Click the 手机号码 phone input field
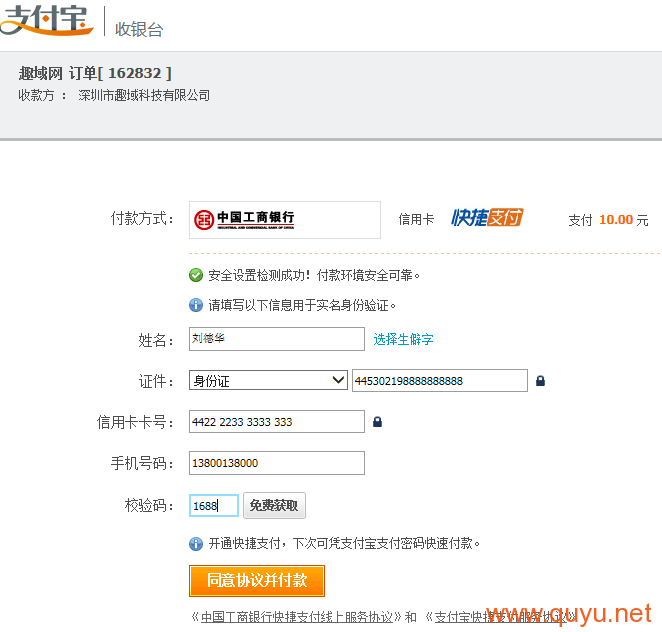Image resolution: width=662 pixels, height=632 pixels. pos(277,463)
